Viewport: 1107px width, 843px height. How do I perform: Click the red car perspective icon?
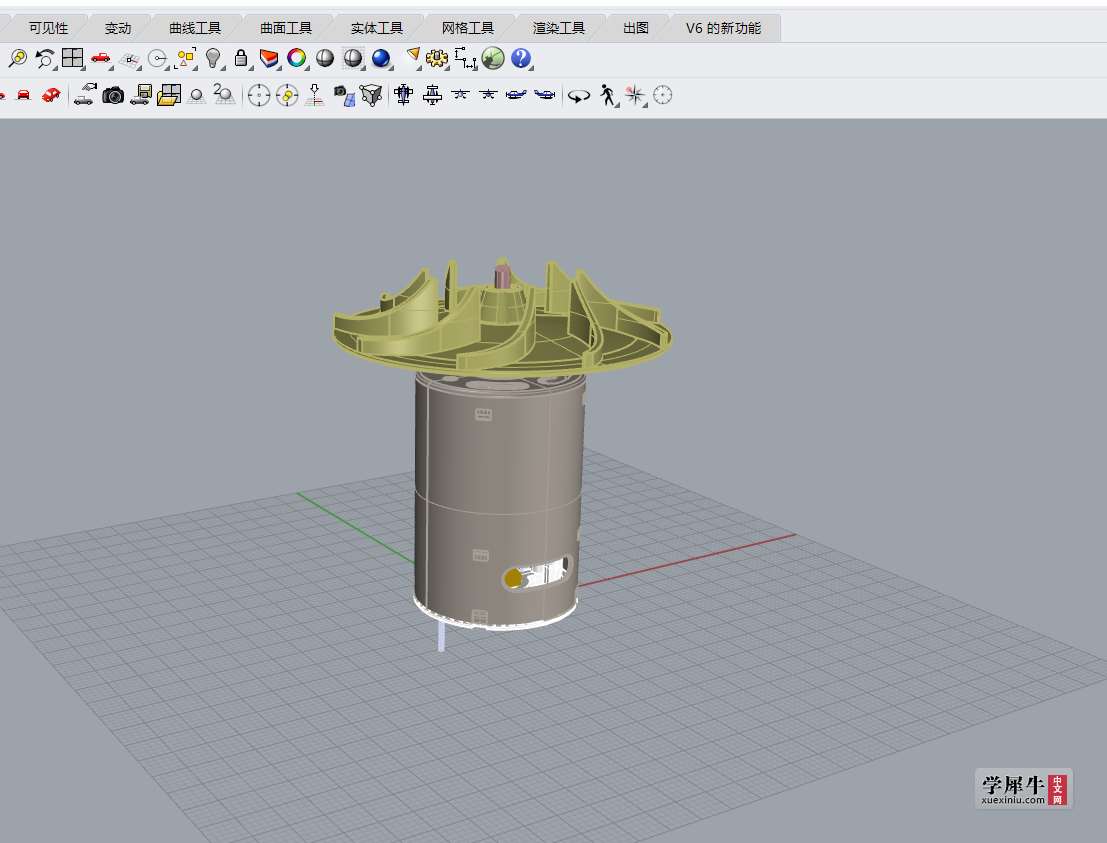(x=51, y=95)
